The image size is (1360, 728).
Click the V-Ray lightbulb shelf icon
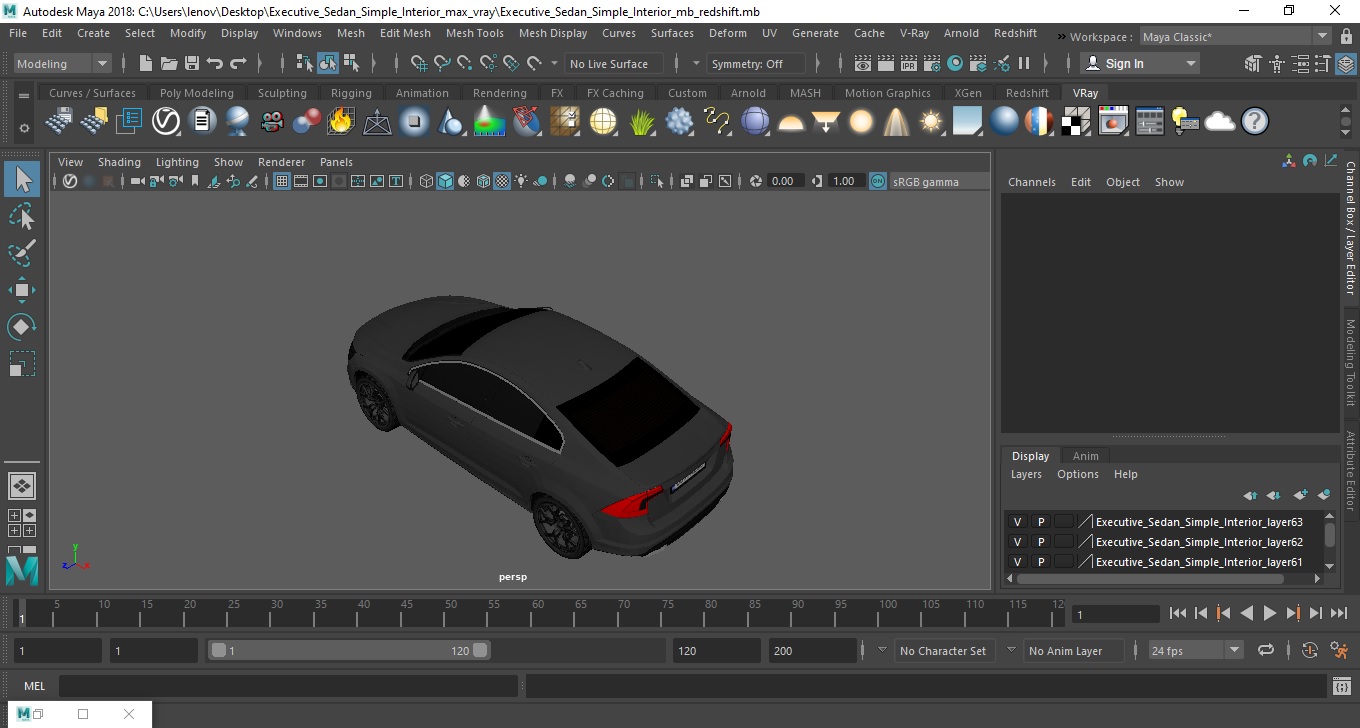pos(1185,122)
